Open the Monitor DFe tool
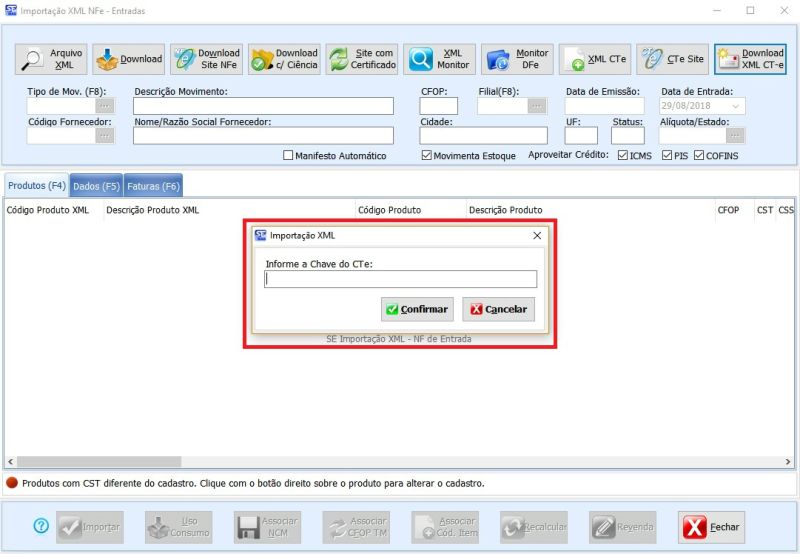 click(517, 59)
